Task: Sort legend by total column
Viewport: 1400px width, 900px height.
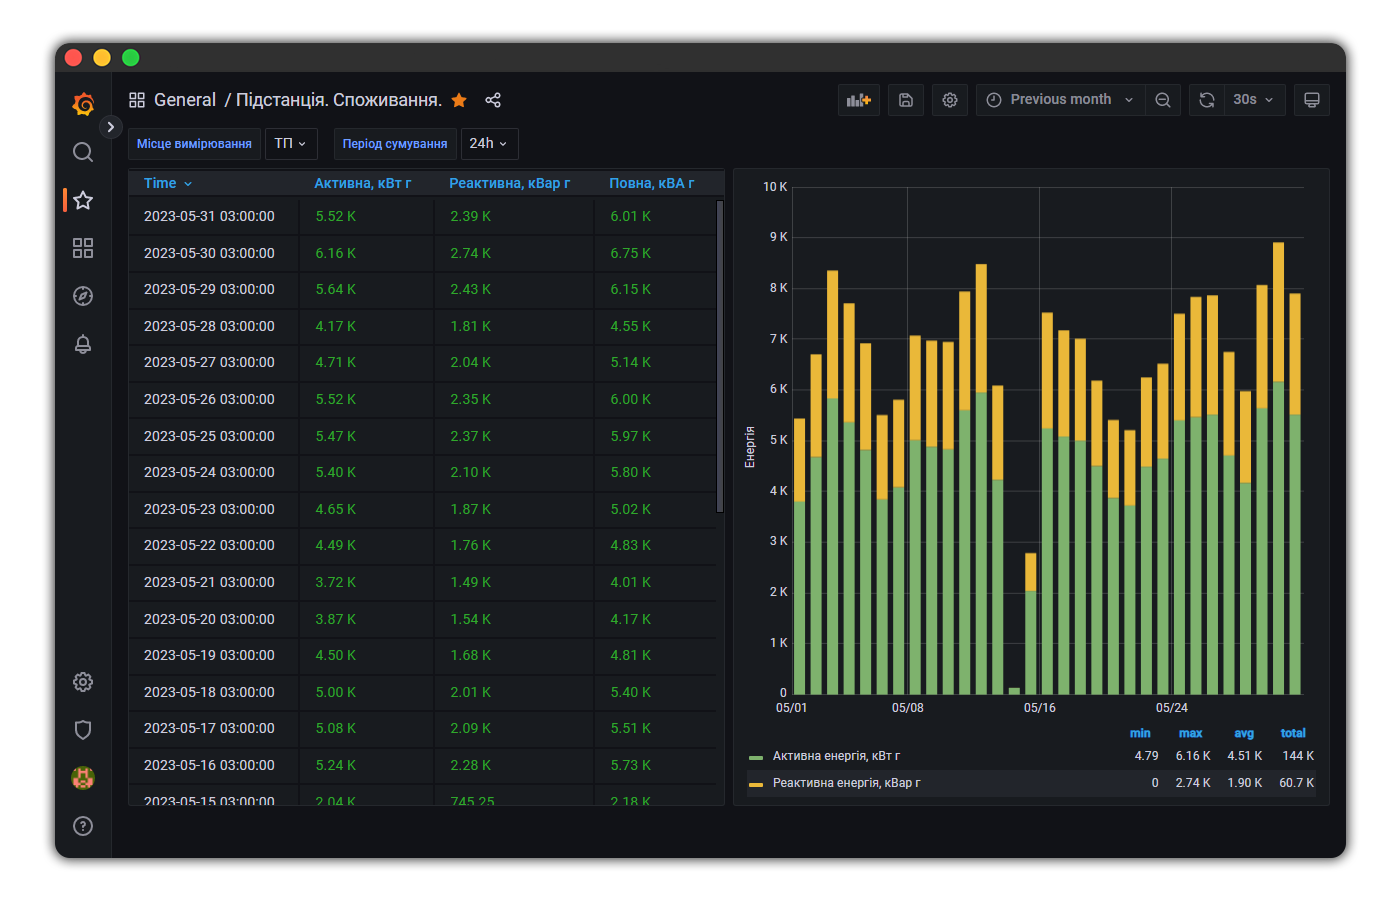Action: [1293, 733]
